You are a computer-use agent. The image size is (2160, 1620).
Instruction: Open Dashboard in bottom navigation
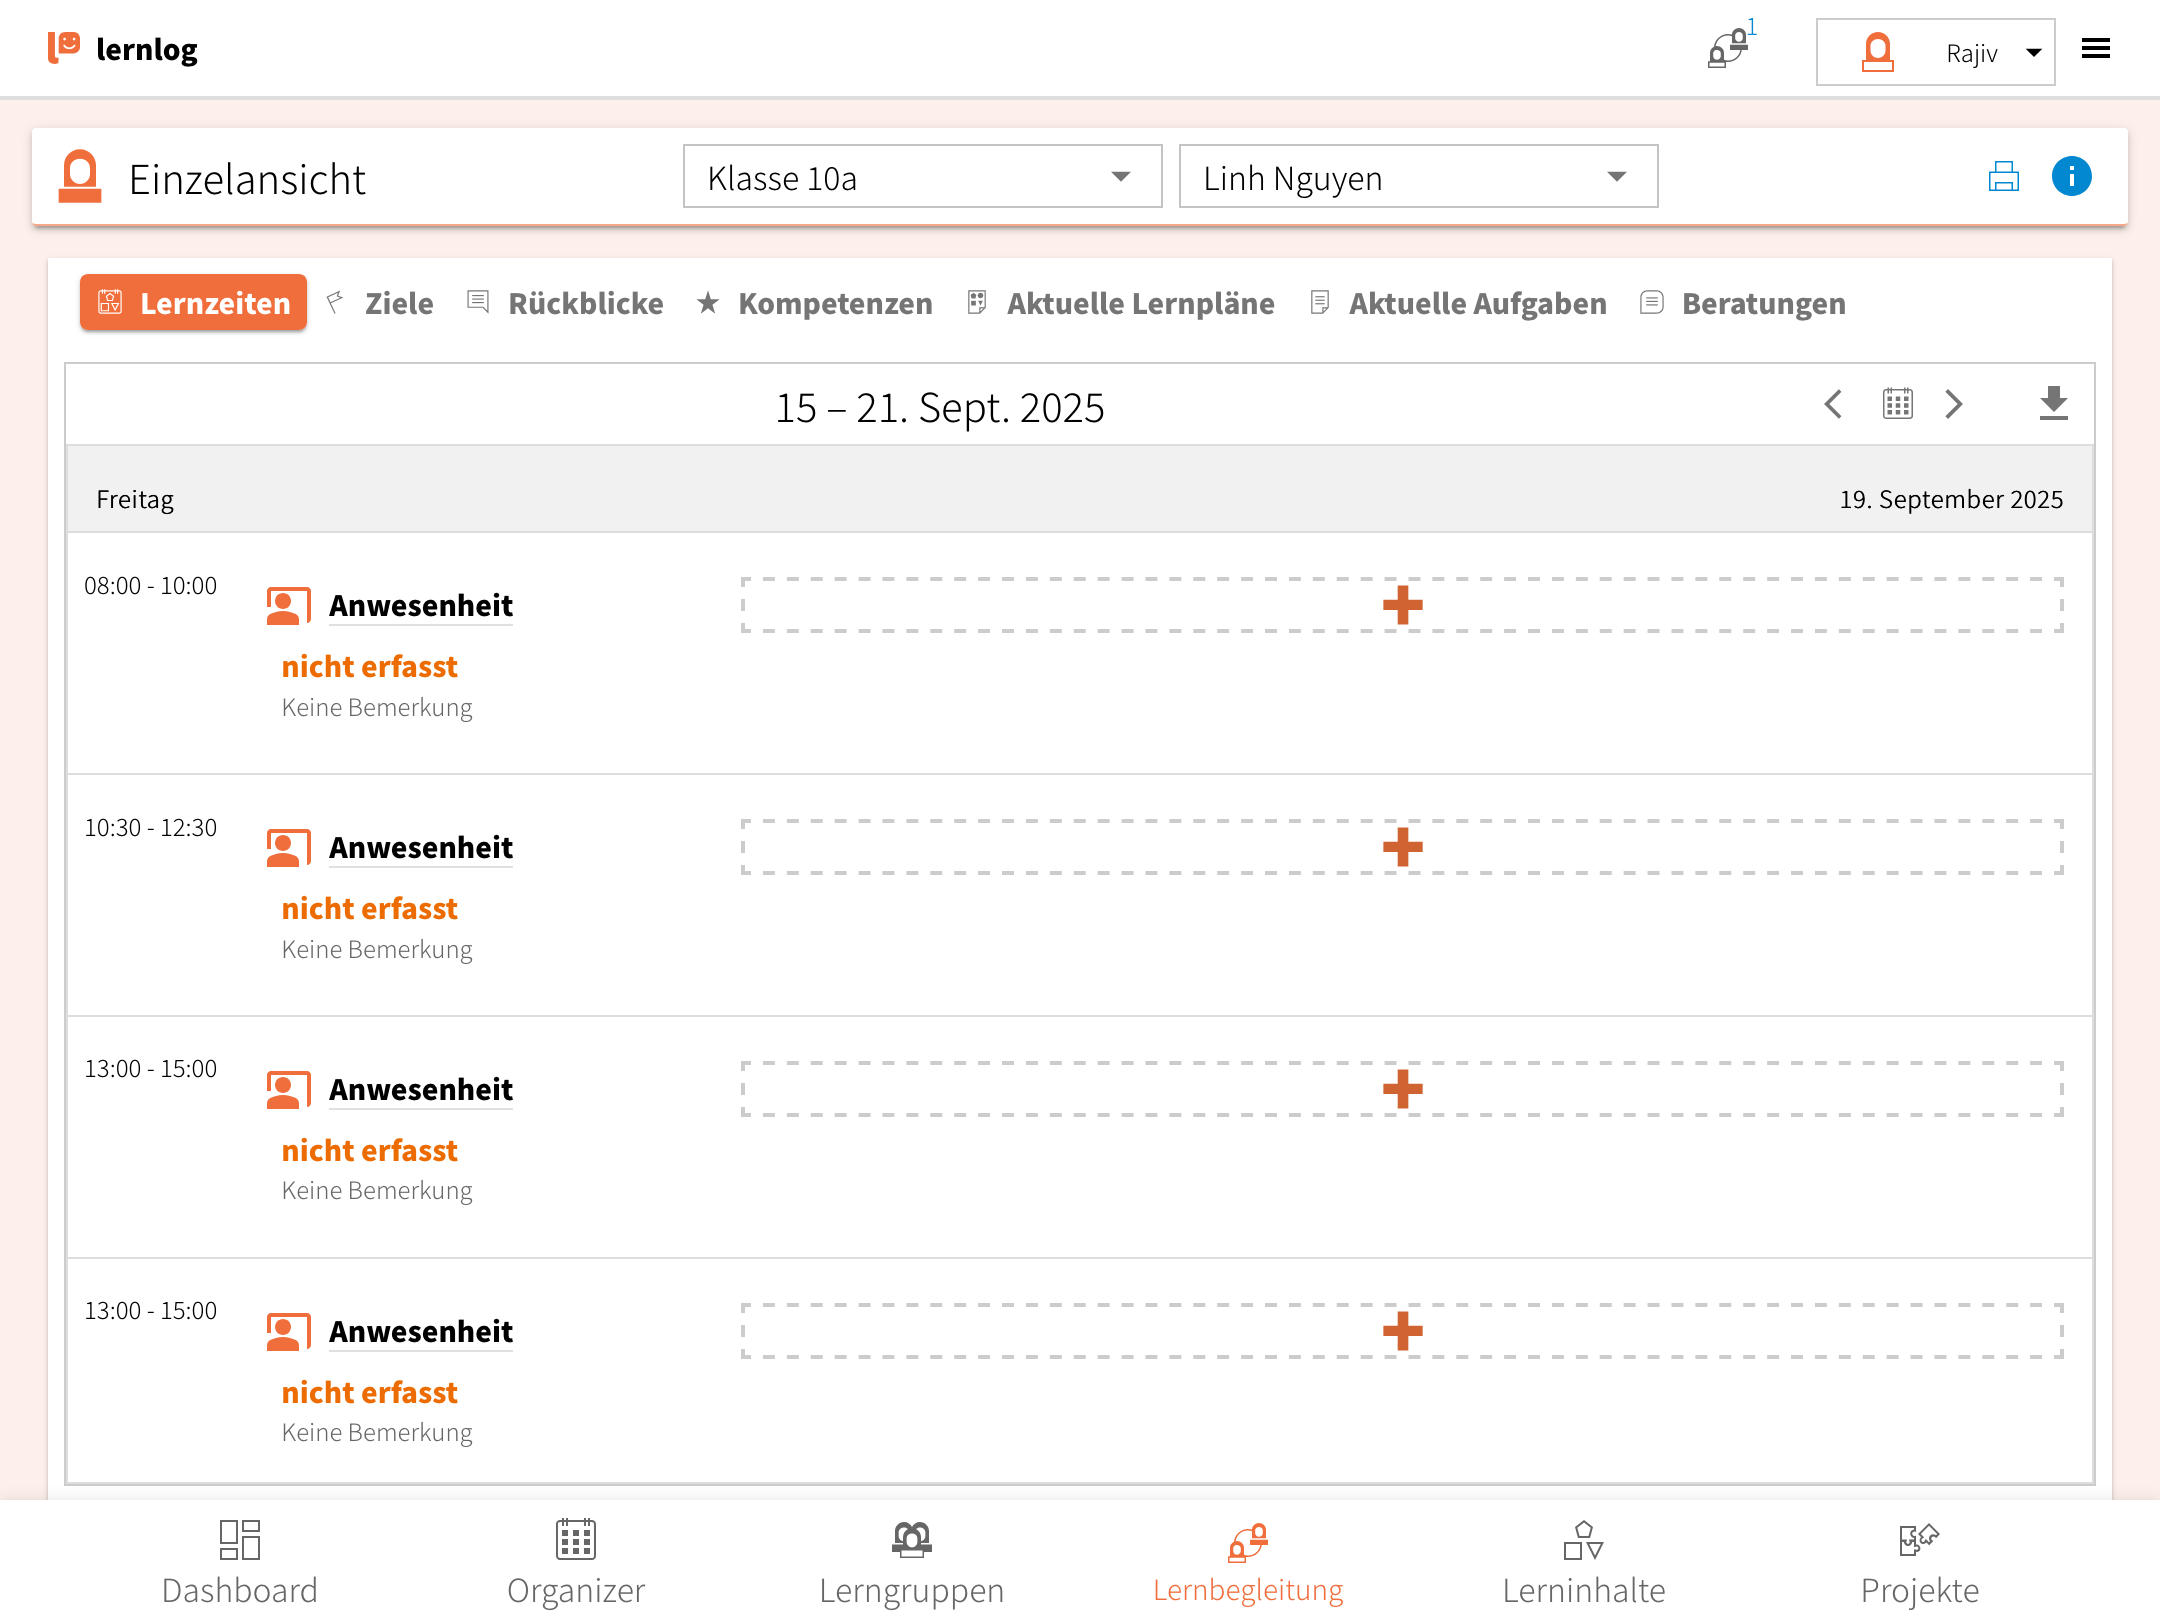240,1563
